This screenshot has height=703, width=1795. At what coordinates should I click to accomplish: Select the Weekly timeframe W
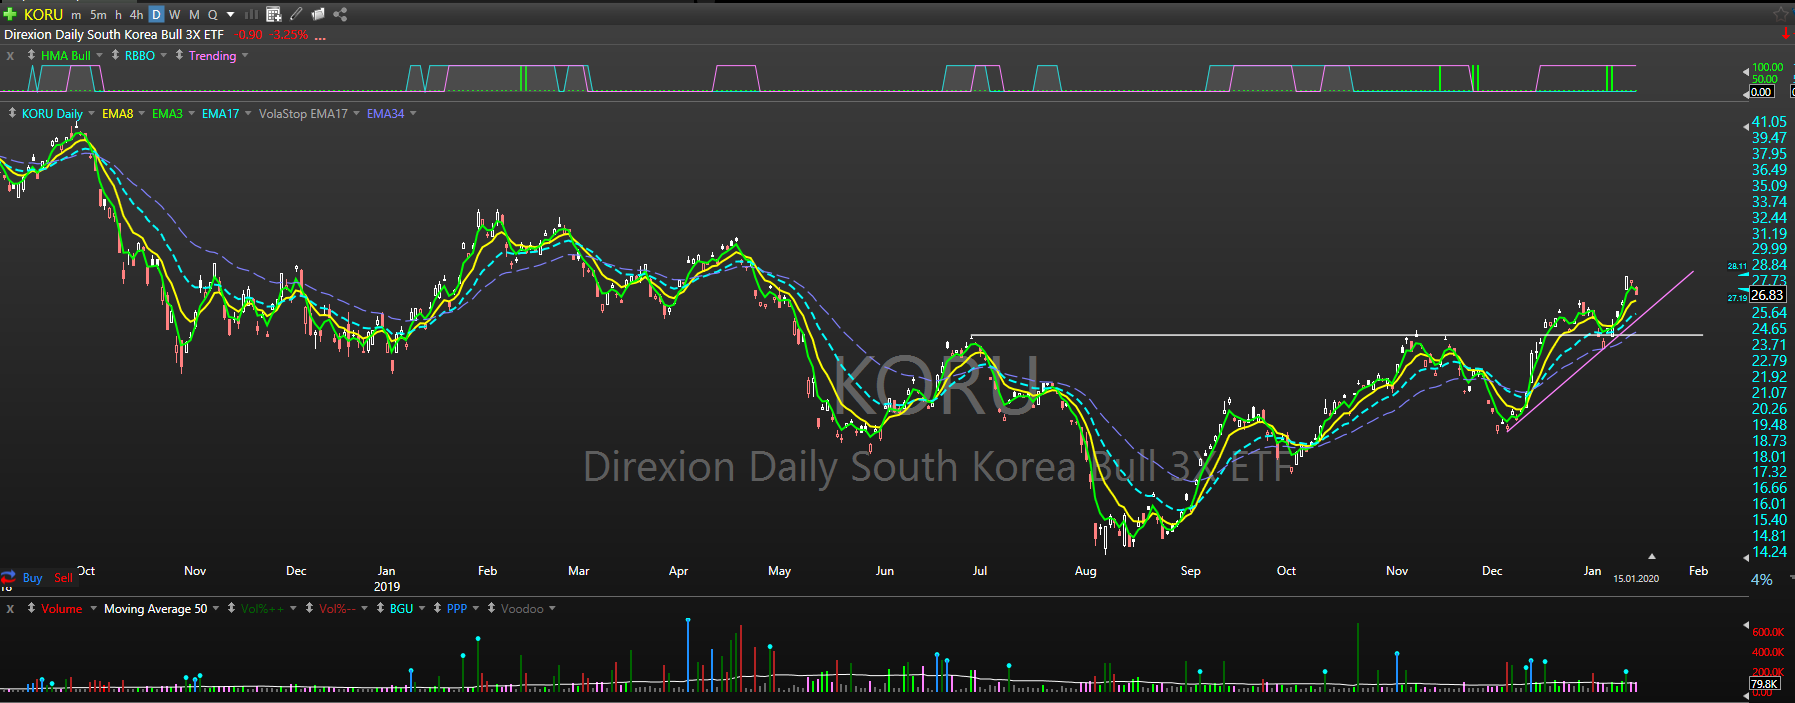(x=174, y=14)
